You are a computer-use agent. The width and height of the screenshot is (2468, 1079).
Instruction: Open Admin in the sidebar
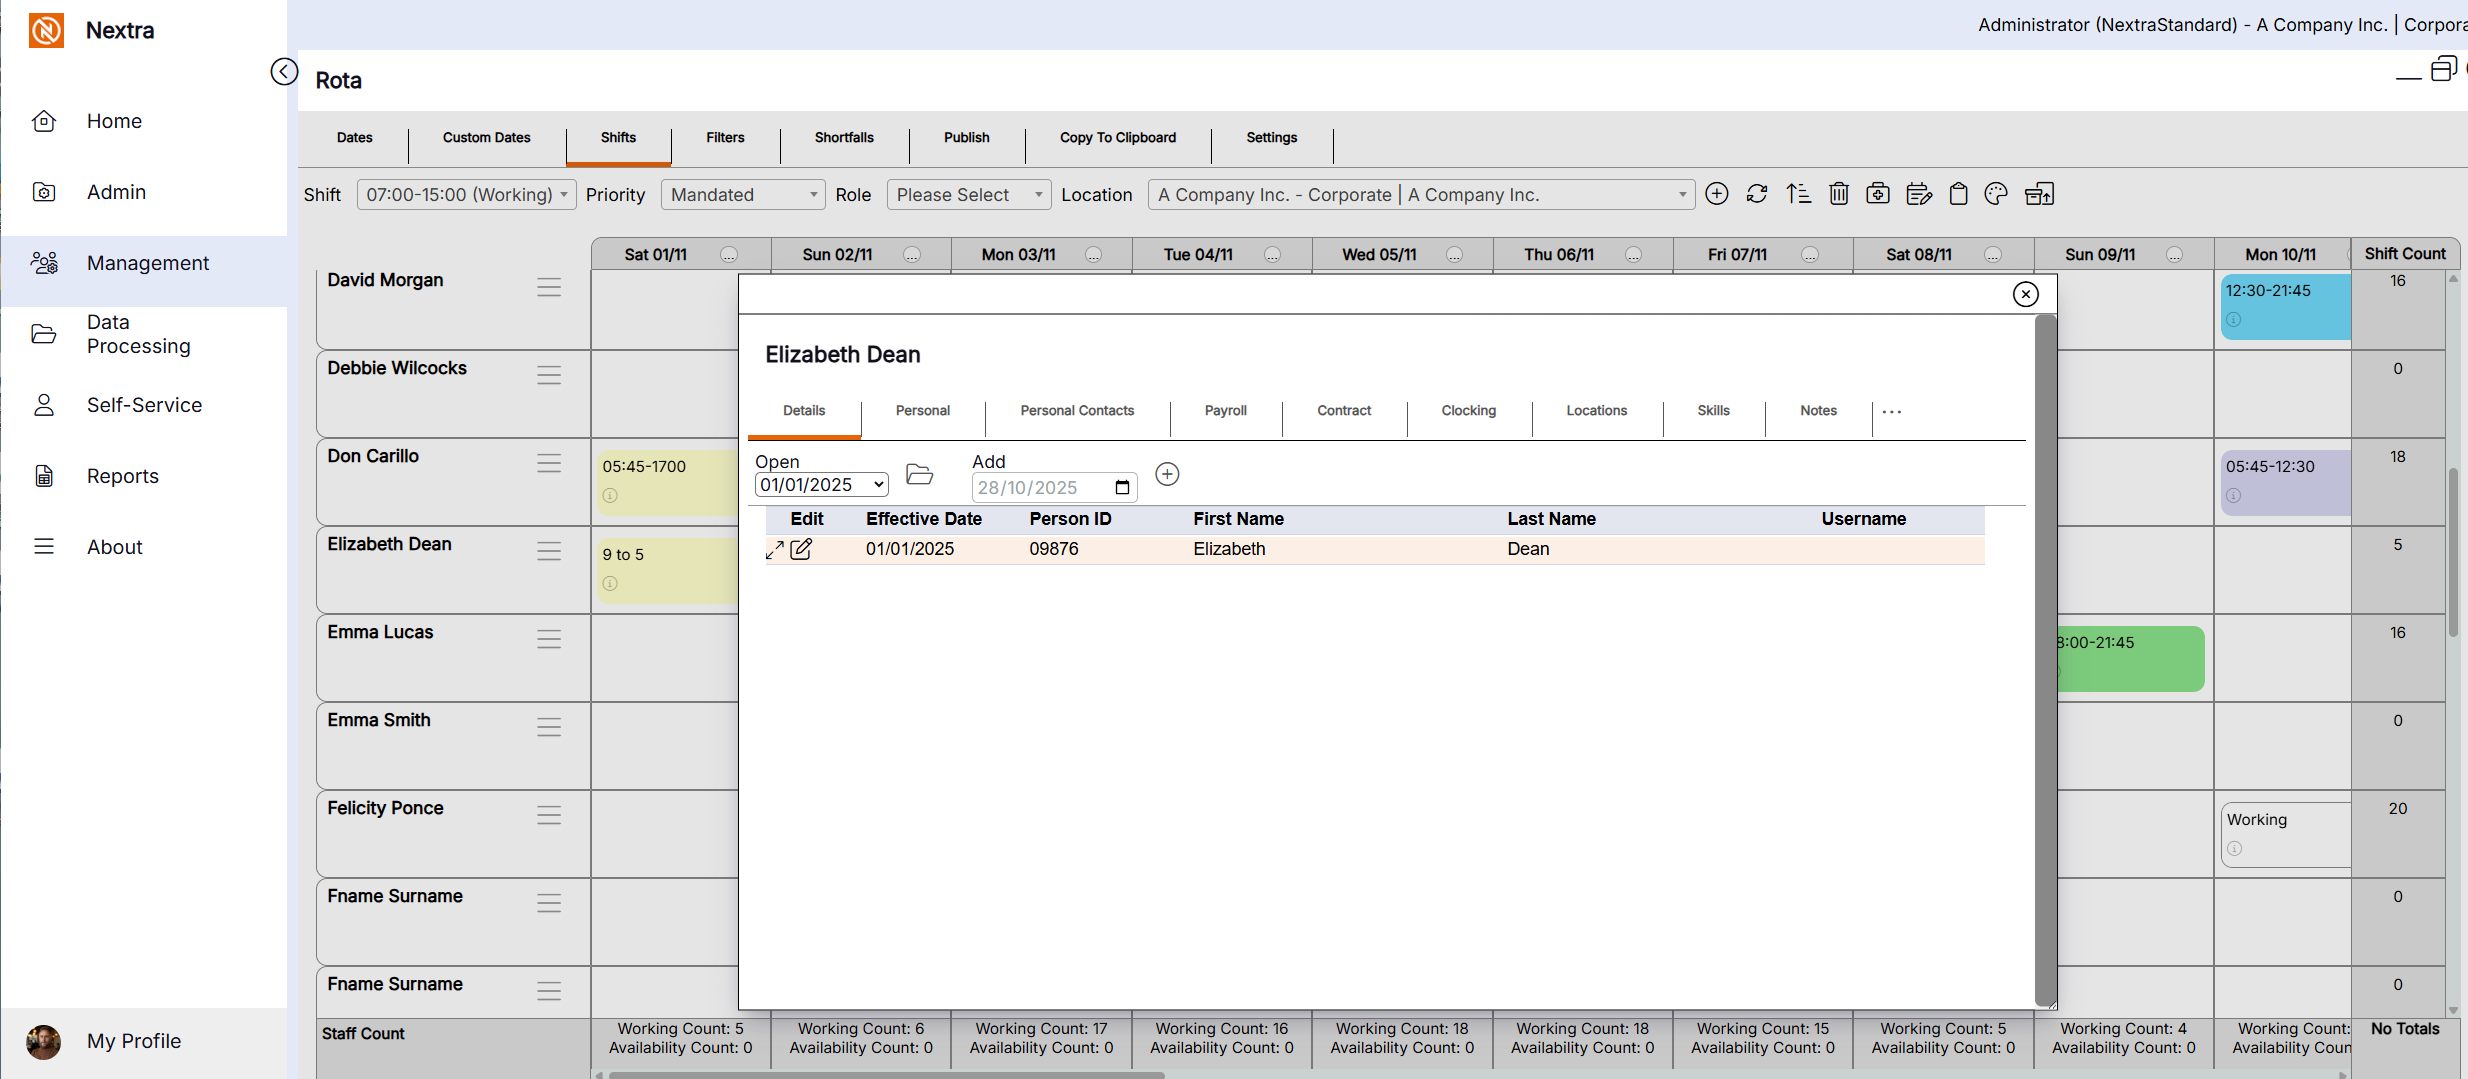point(144,192)
